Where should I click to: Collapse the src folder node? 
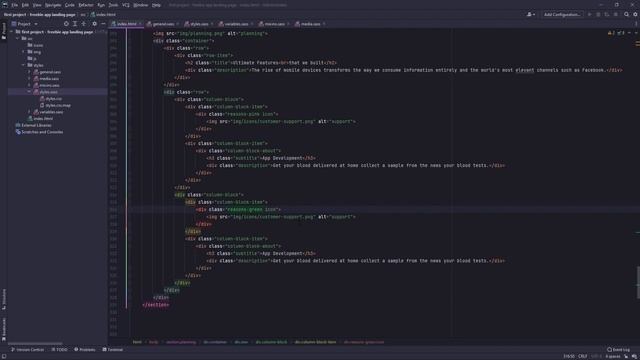(18, 38)
